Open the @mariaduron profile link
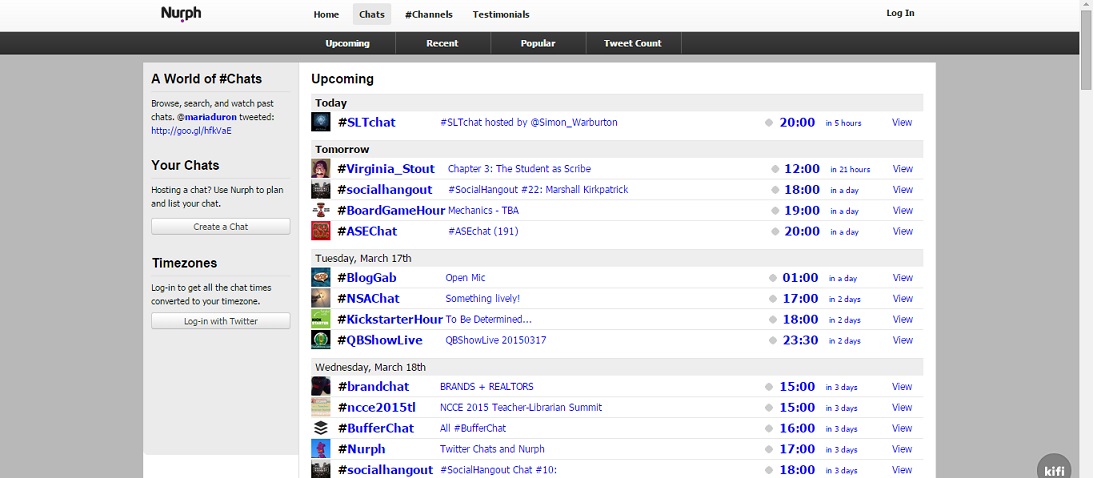The image size is (1094, 478). (208, 117)
